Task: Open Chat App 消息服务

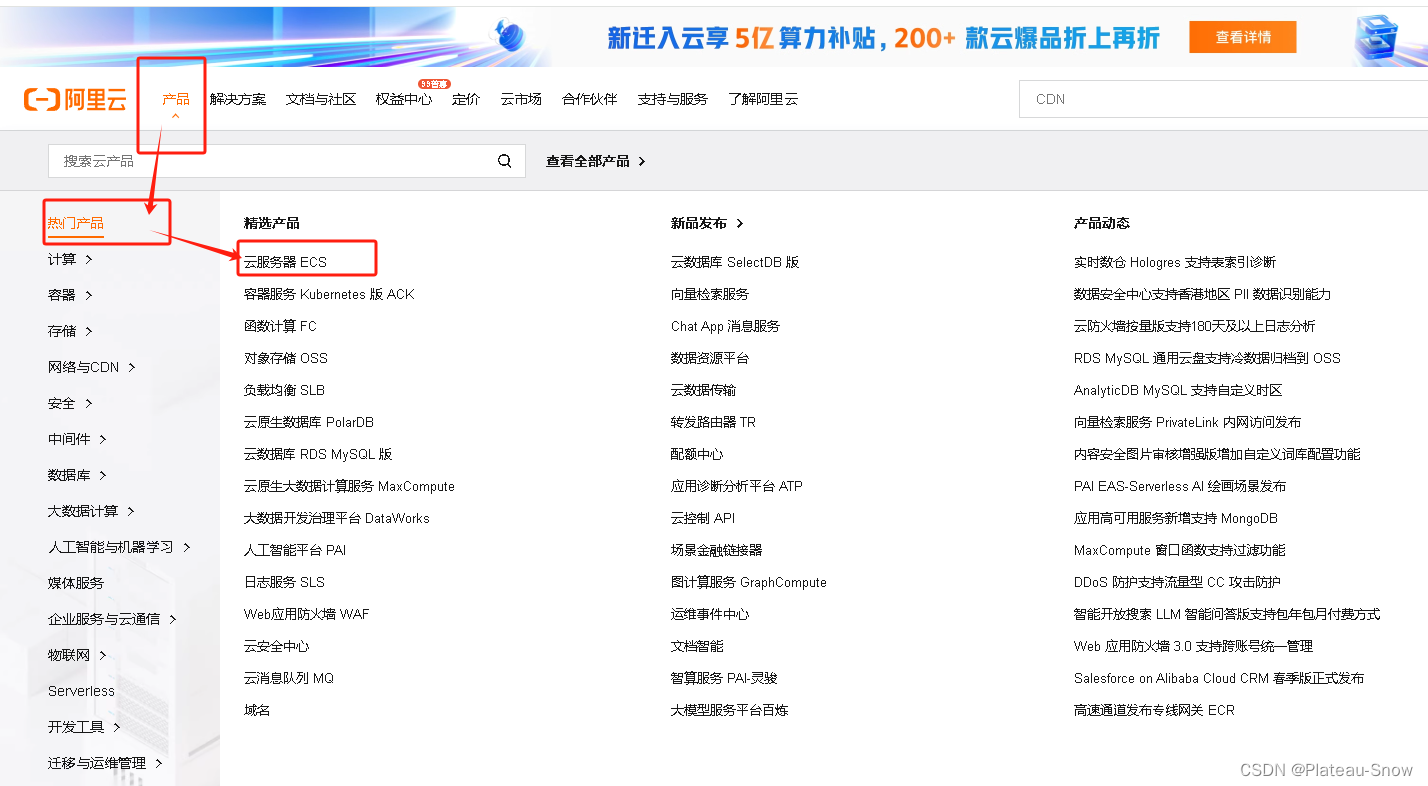Action: pyautogui.click(x=725, y=326)
